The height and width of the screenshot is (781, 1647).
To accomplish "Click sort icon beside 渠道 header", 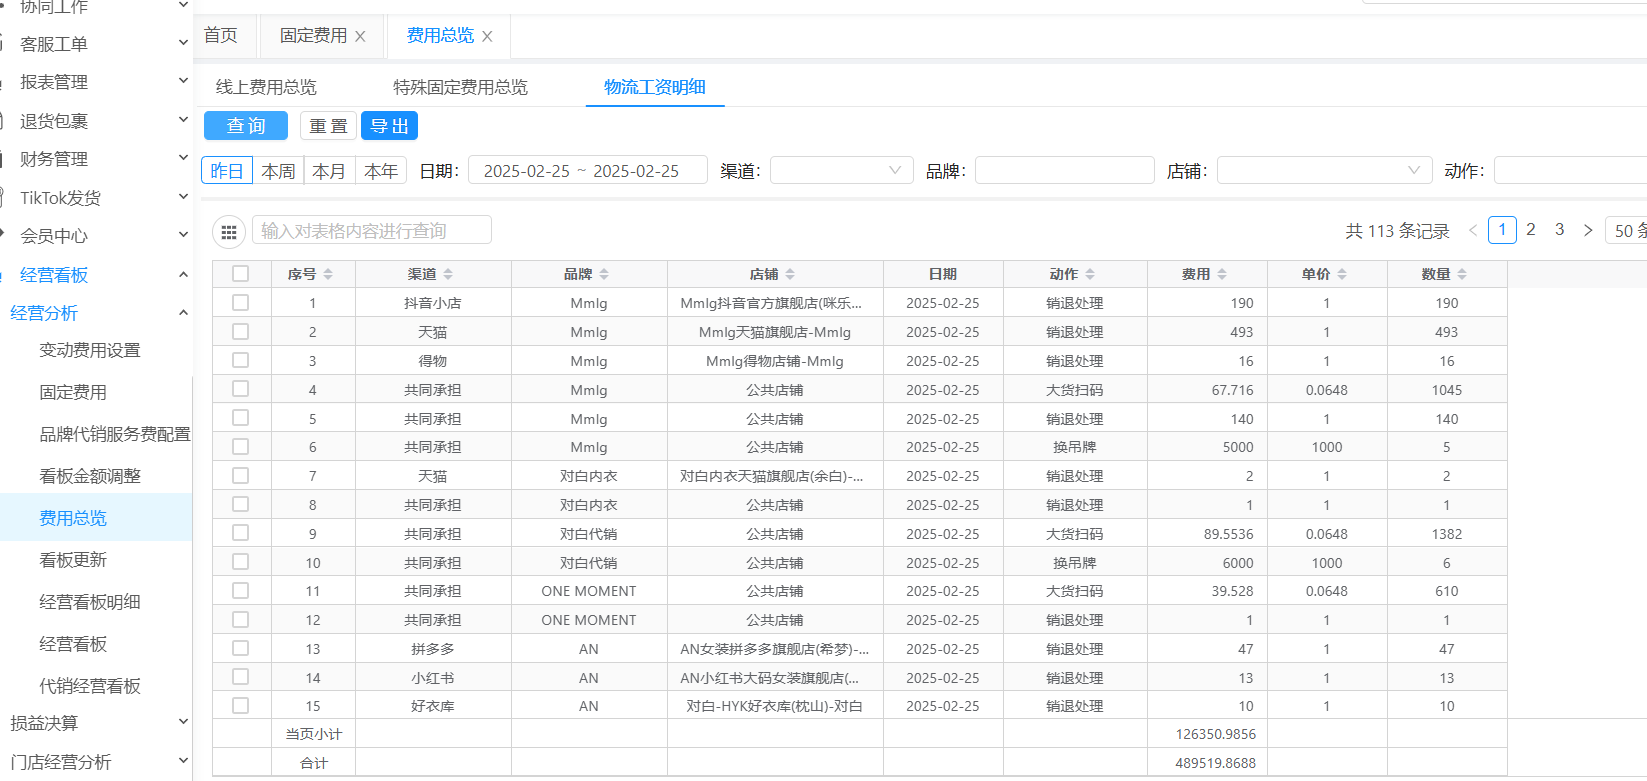I will point(448,274).
